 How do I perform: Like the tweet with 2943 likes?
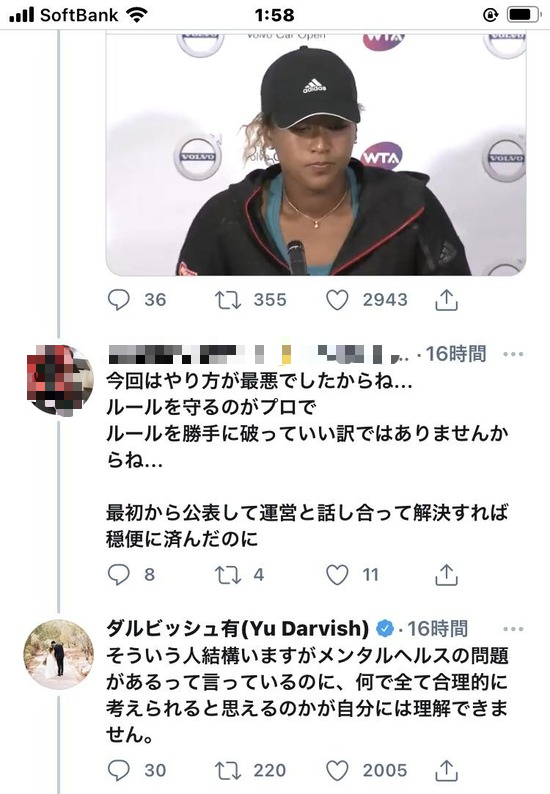[x=337, y=300]
